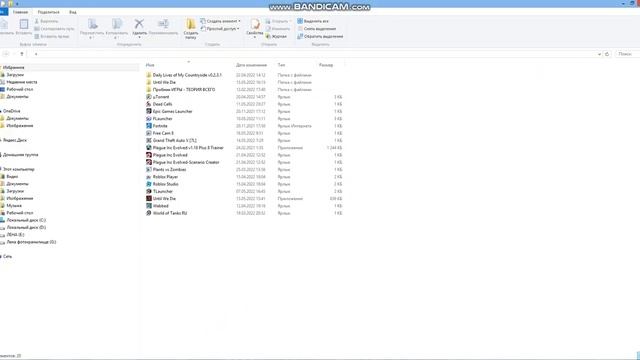Click Снять выделение in the ribbon

(x=316, y=29)
